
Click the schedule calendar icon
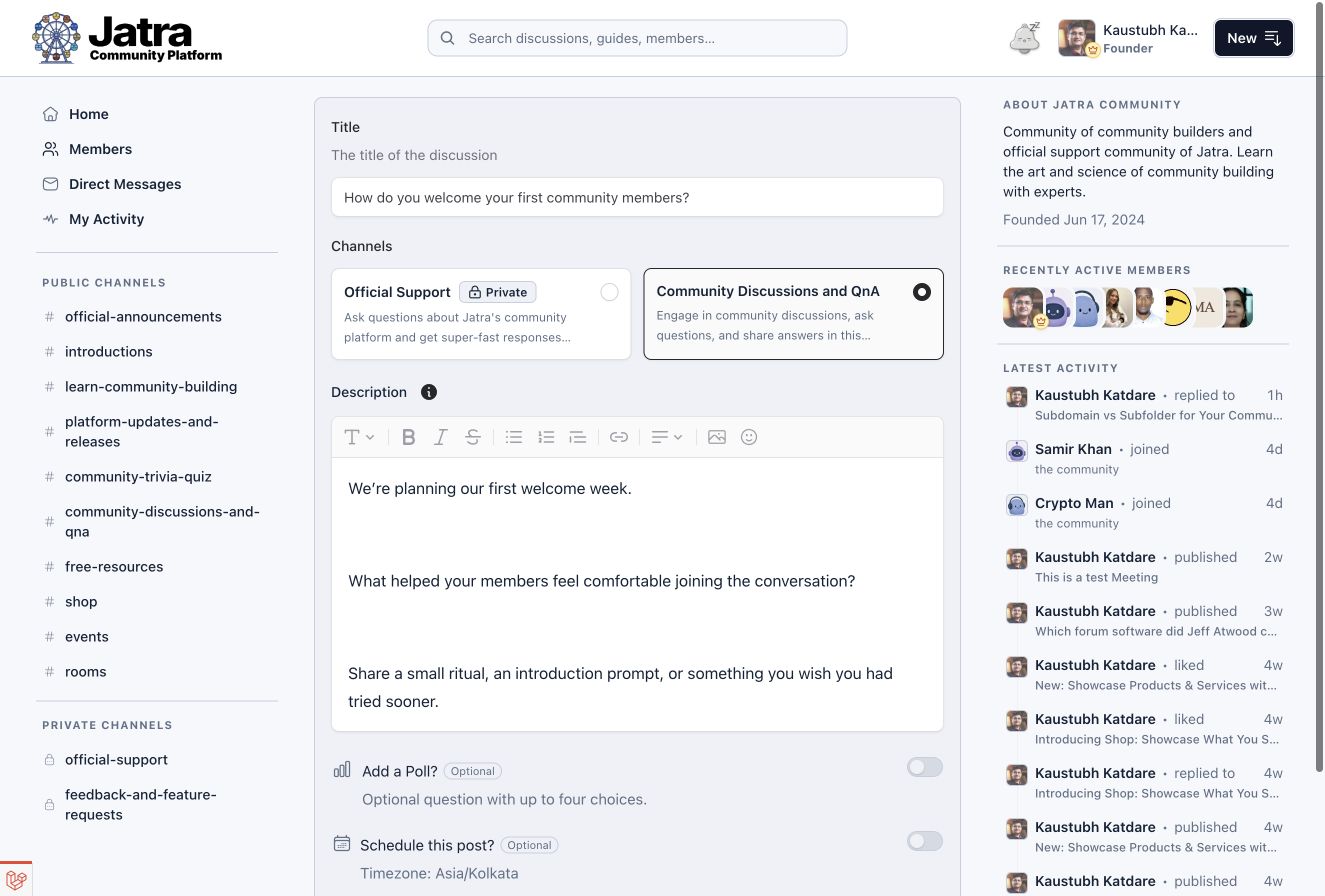tap(342, 844)
